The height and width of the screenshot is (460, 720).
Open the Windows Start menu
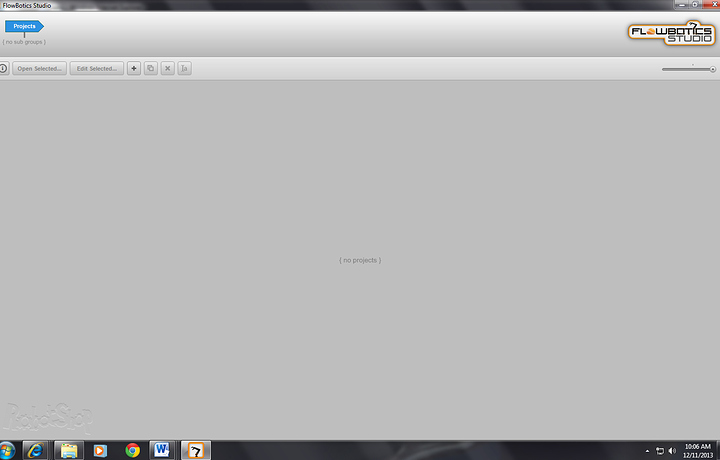coord(6,450)
